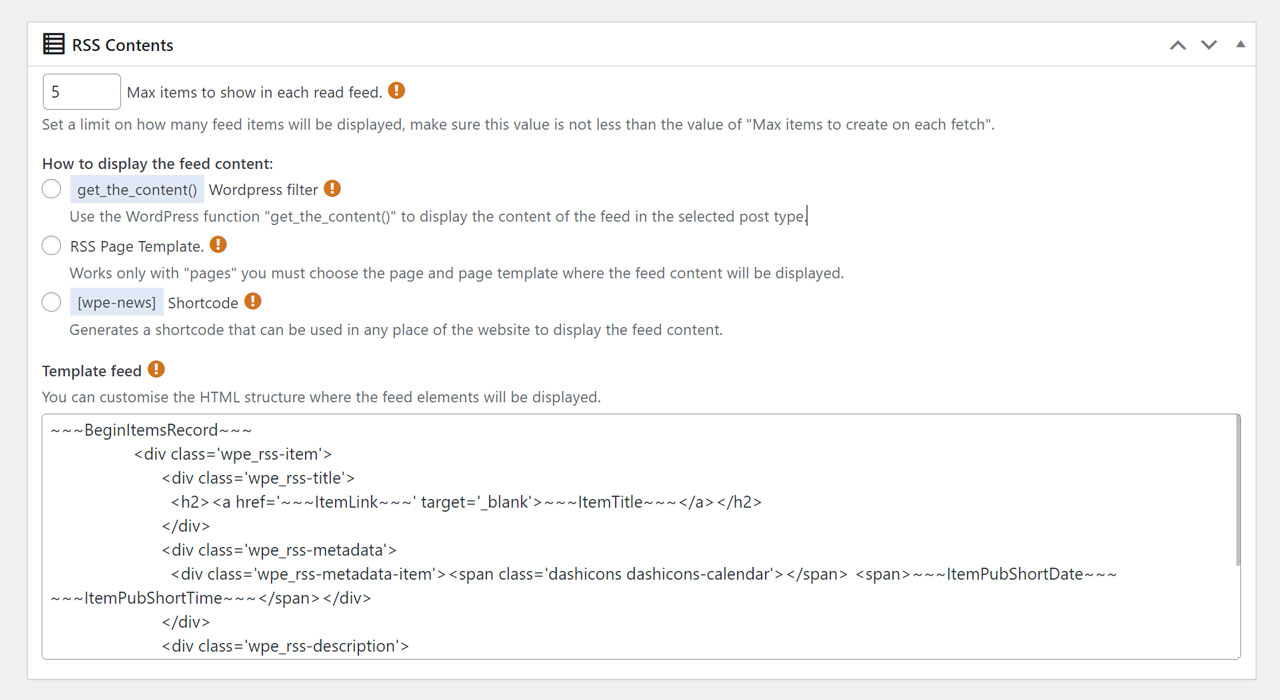
Task: Open help icon next to Wordpress filter
Action: pyautogui.click(x=332, y=188)
